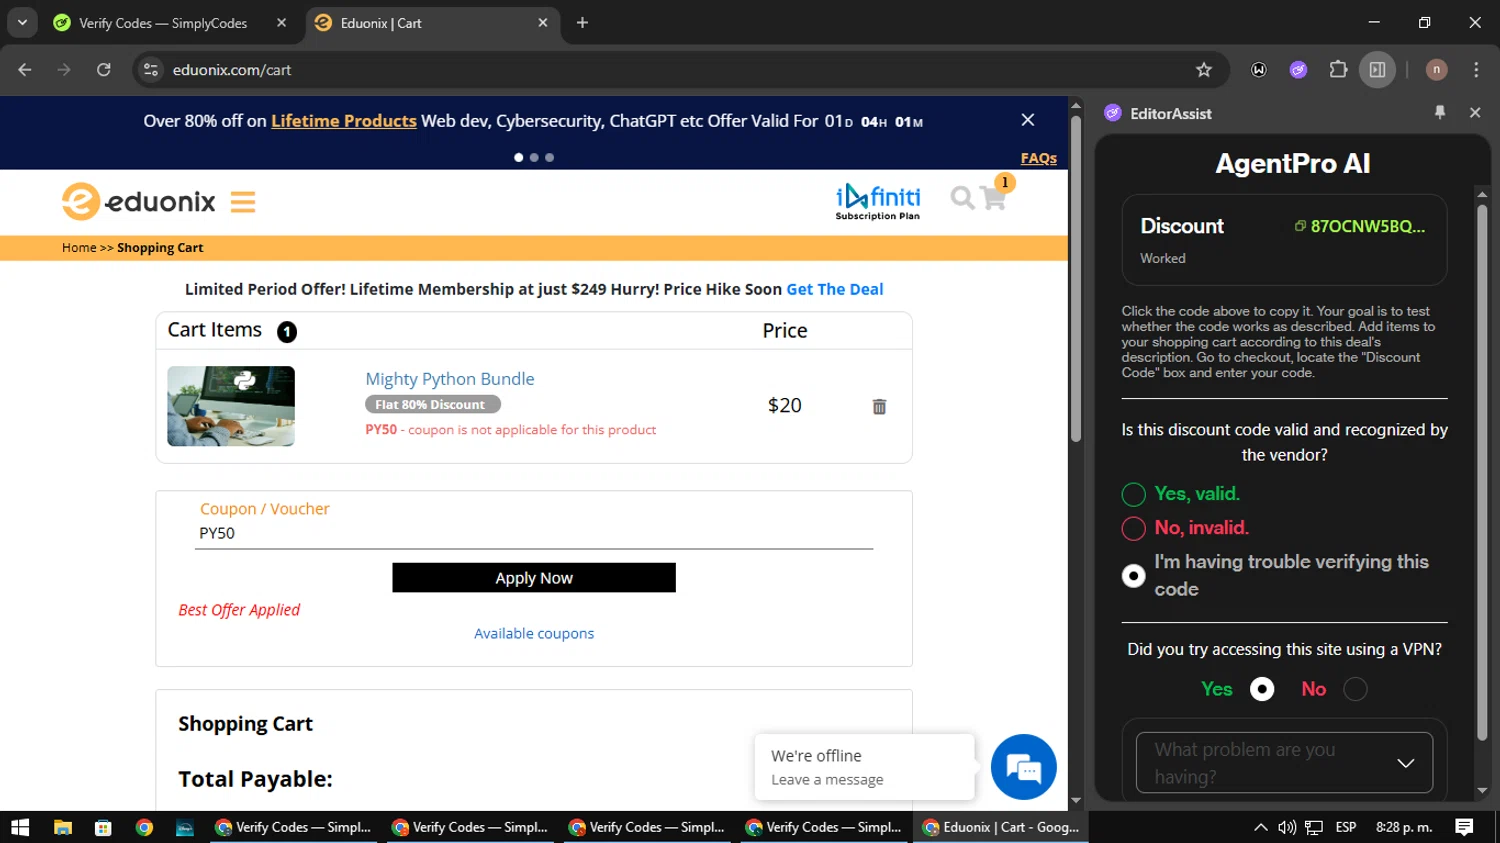Open the tab search dropdown arrow
The image size is (1500, 843).
pyautogui.click(x=22, y=23)
